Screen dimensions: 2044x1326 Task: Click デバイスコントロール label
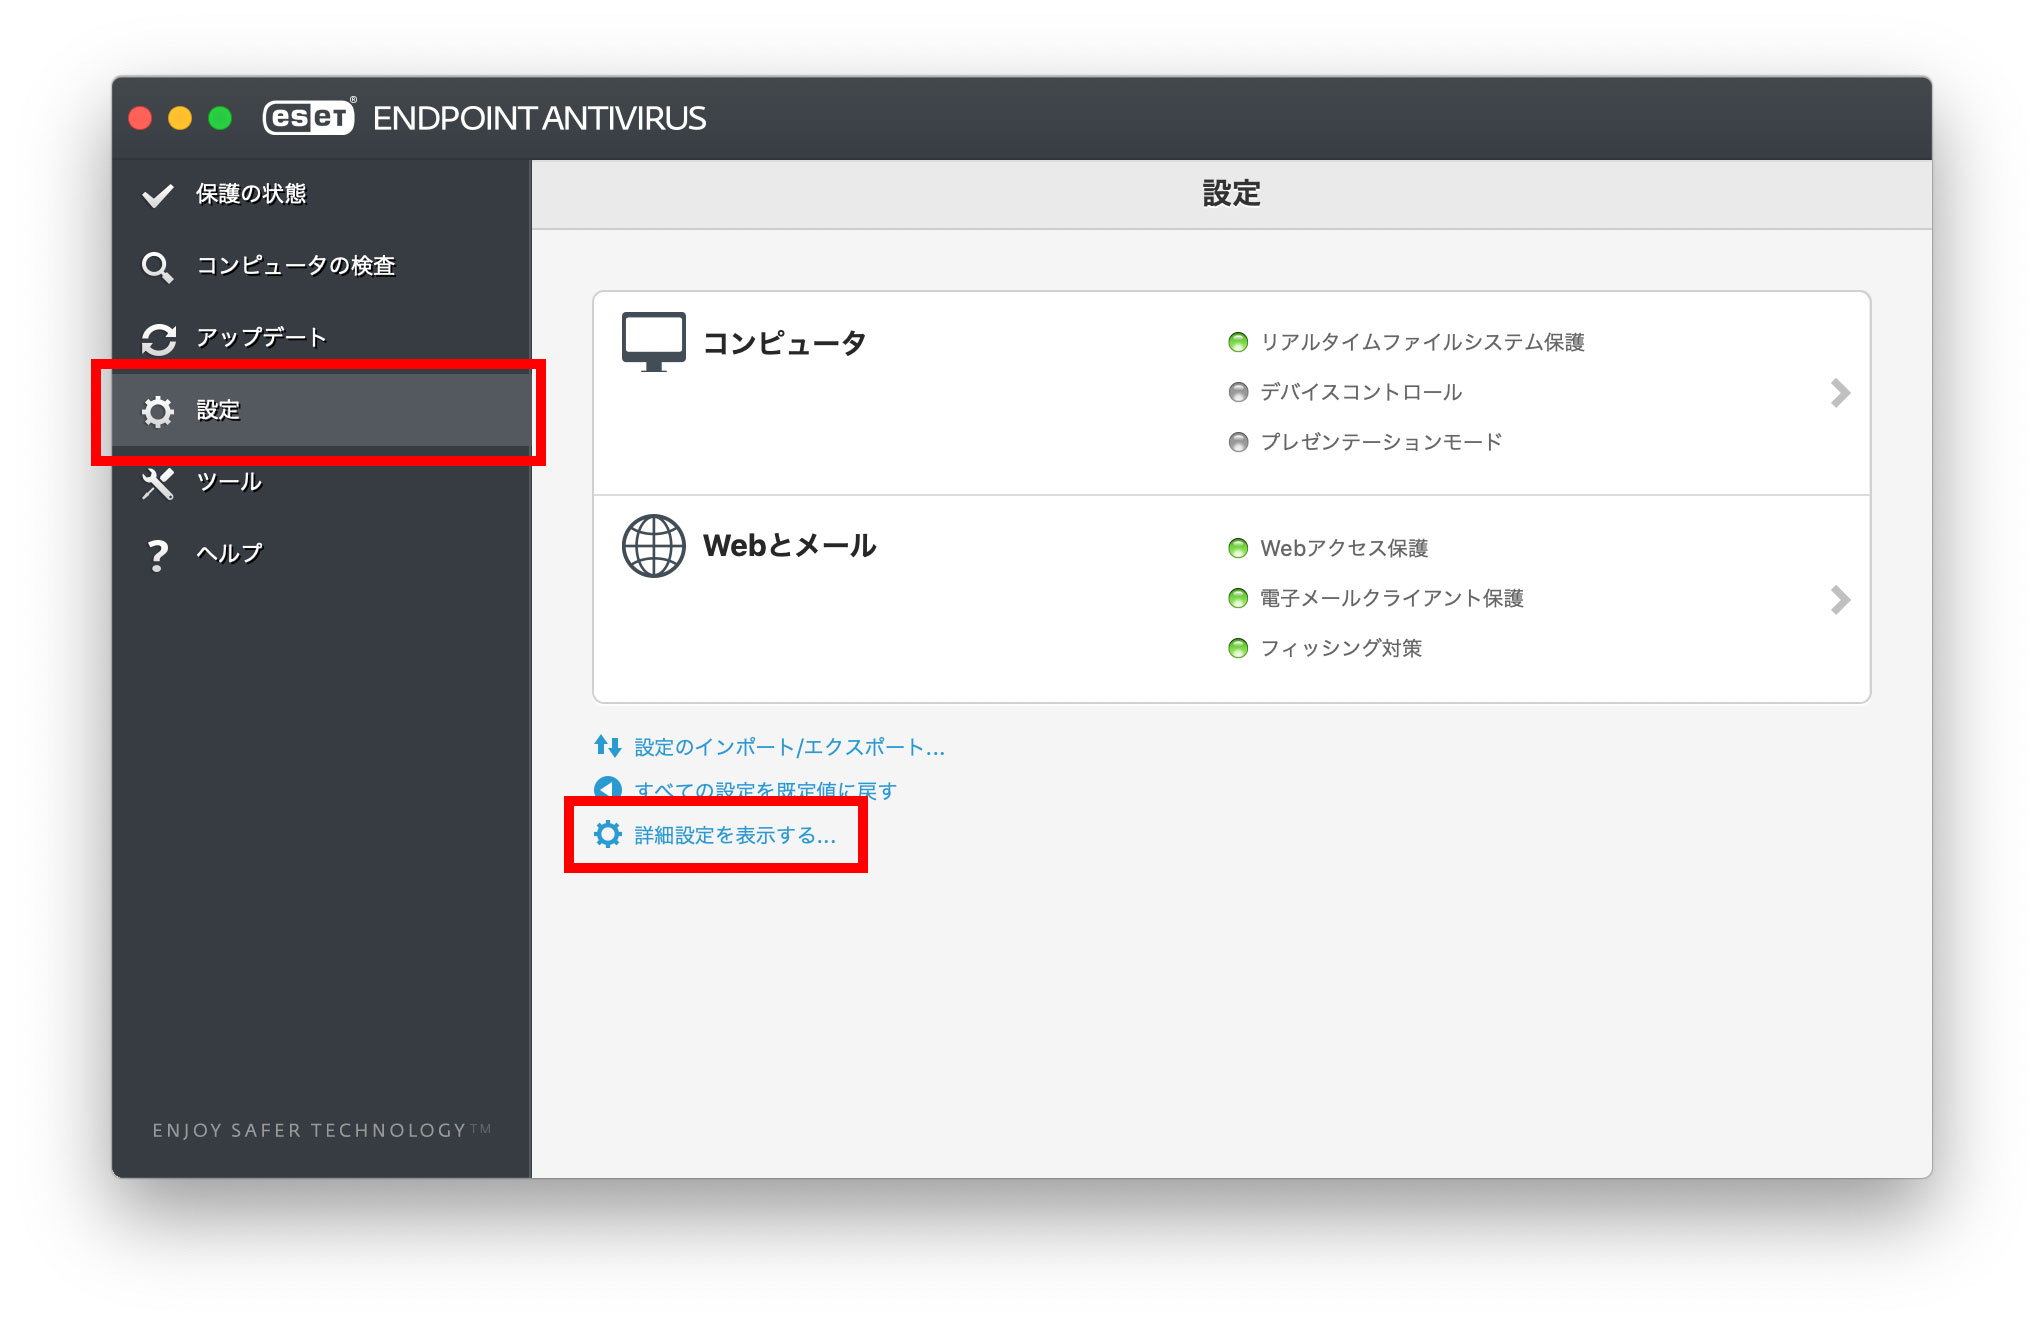(1361, 392)
